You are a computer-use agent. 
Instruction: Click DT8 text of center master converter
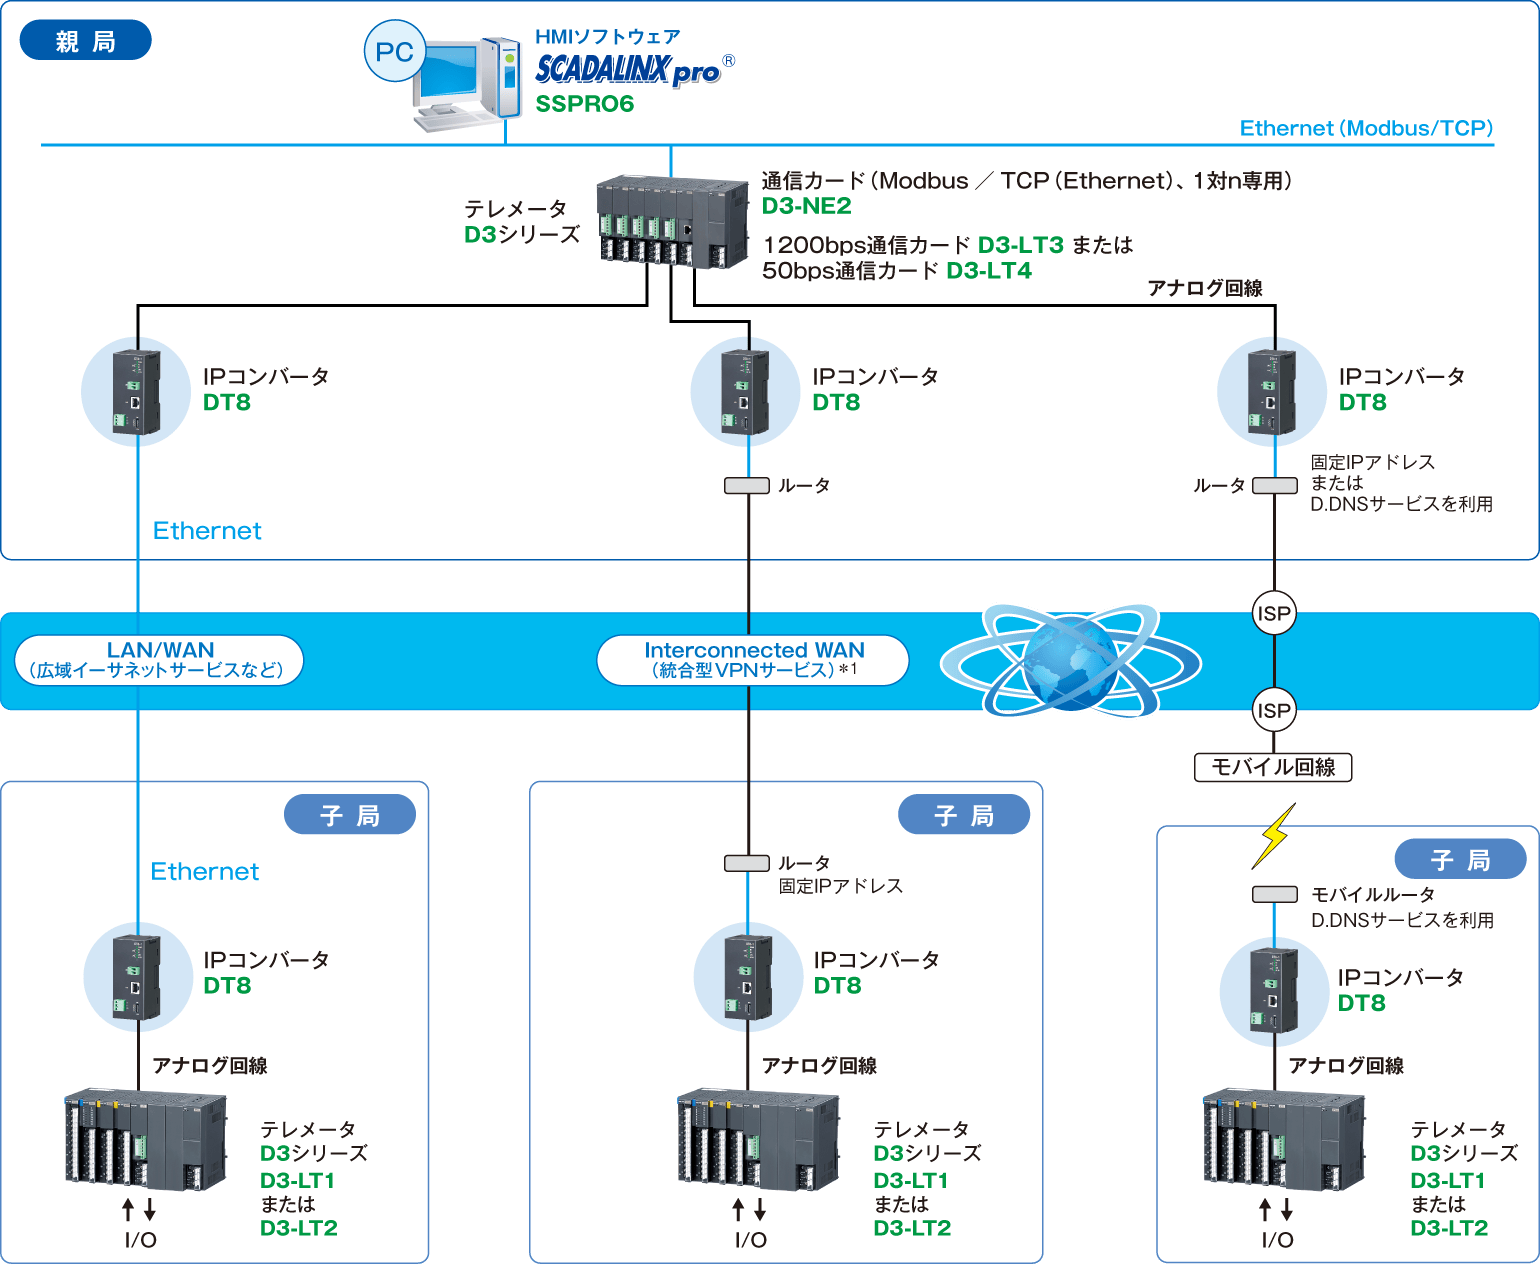pyautogui.click(x=836, y=402)
